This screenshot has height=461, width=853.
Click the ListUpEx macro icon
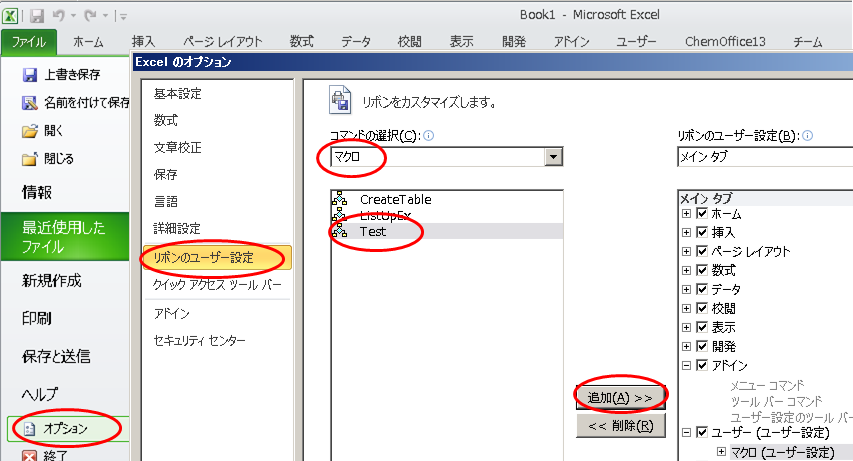click(x=340, y=215)
